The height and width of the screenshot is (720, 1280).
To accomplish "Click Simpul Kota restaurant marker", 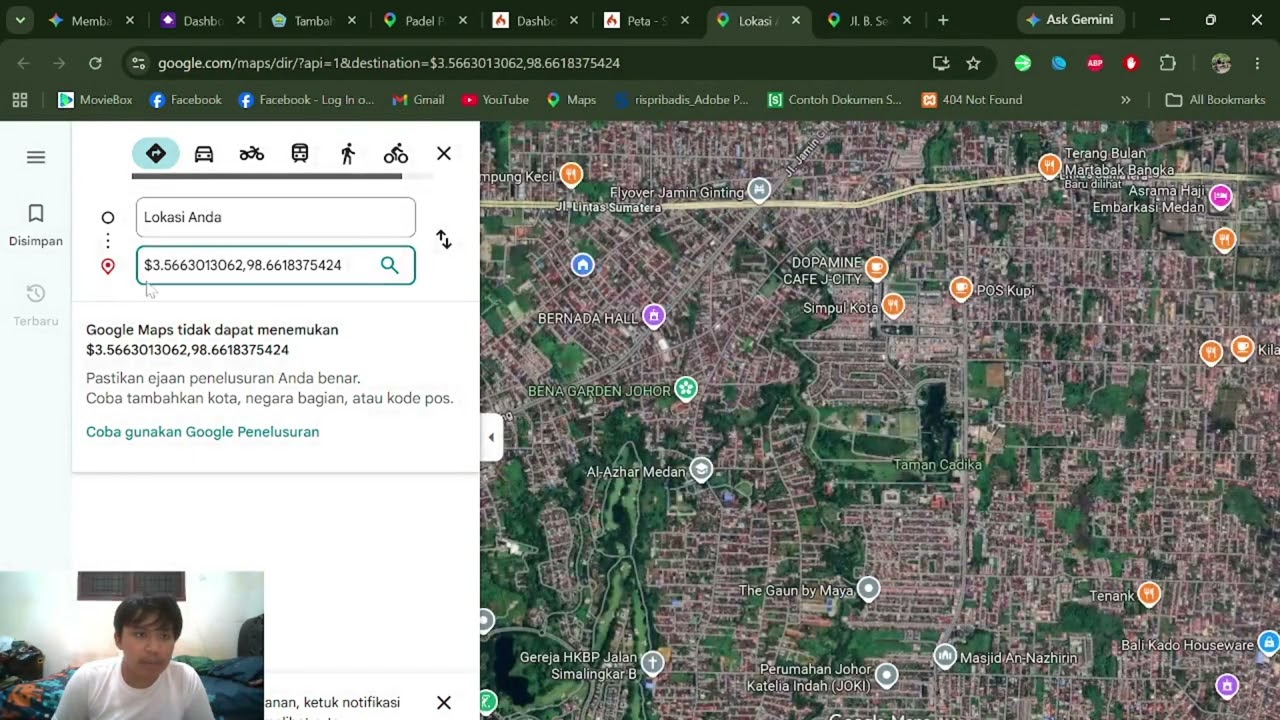I will pyautogui.click(x=893, y=305).
